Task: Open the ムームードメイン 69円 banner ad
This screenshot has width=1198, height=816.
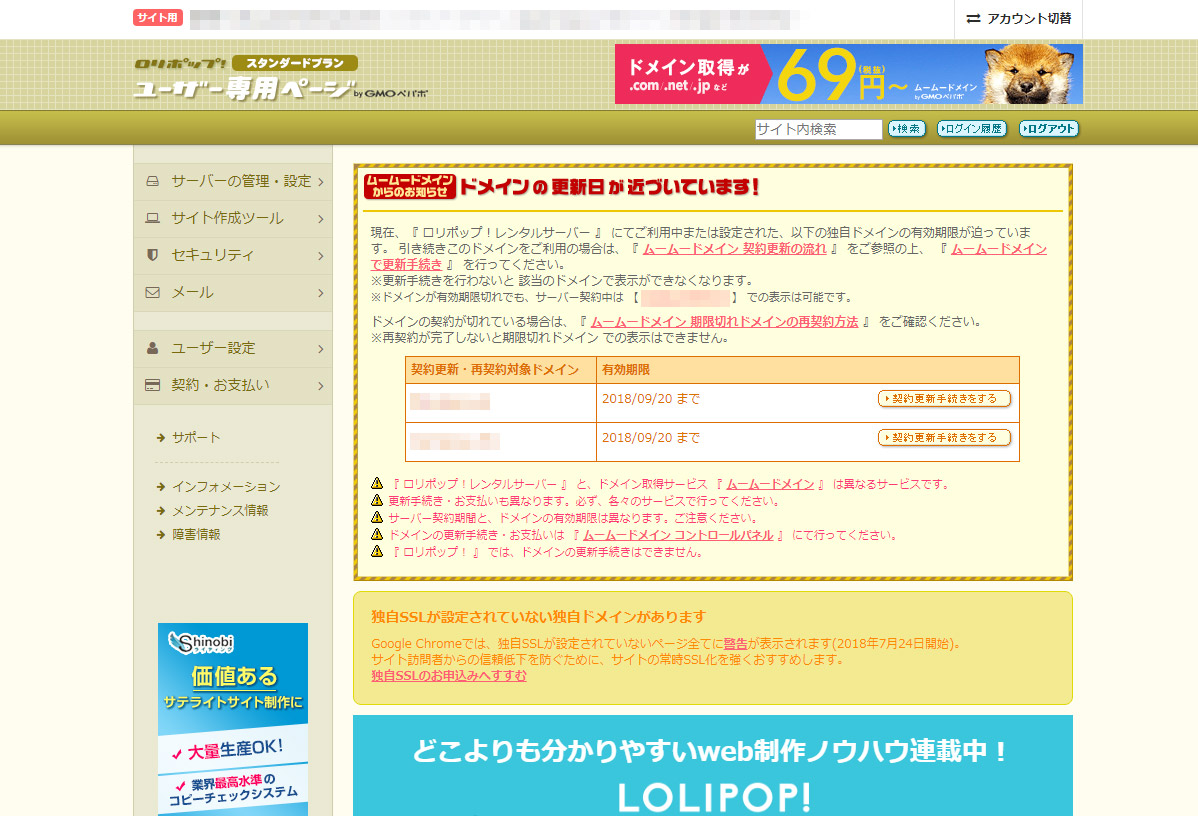Action: tap(848, 74)
